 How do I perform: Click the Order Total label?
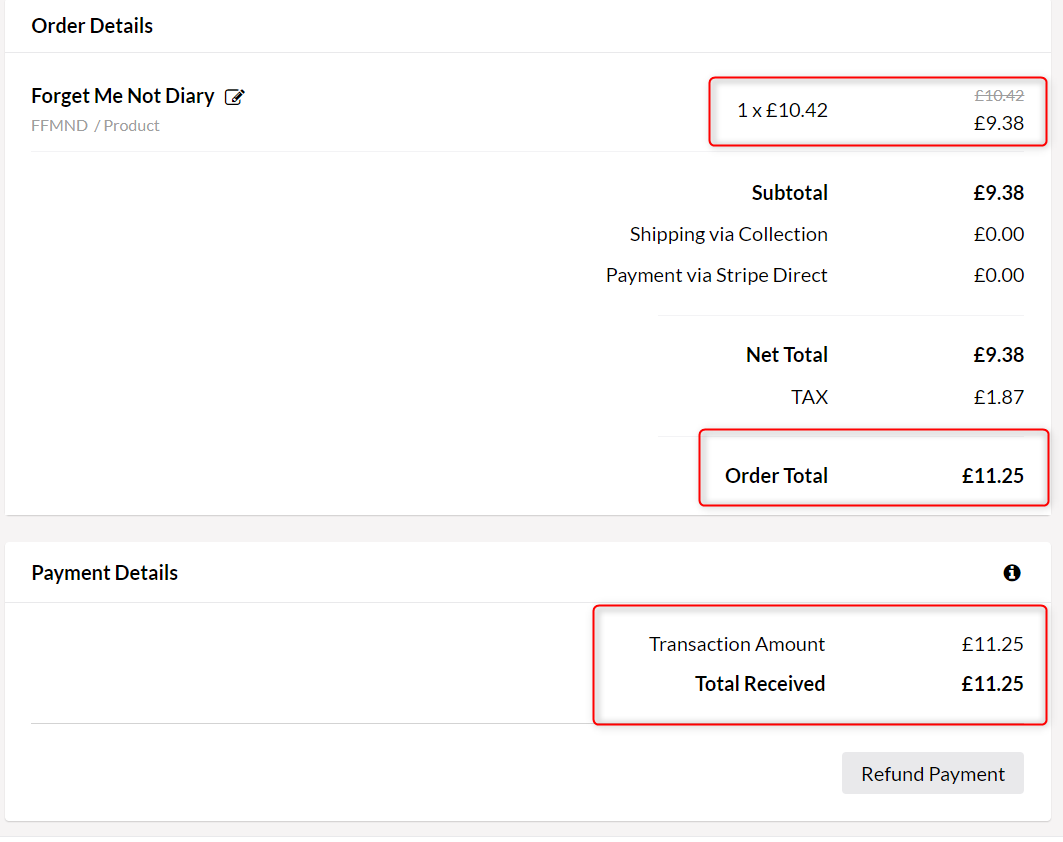776,476
